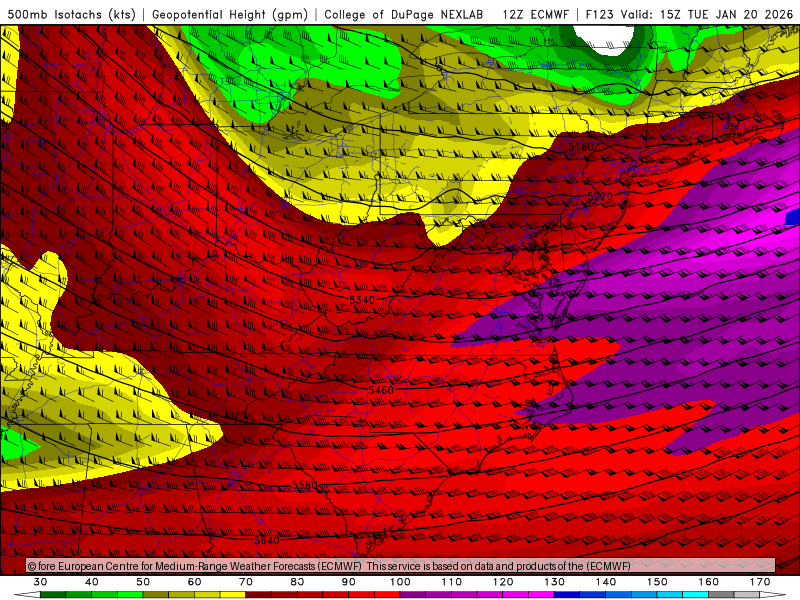Screen dimensions: 800x600
Task: Click the blue 130-140 kt legend swatch
Action: tap(581, 595)
